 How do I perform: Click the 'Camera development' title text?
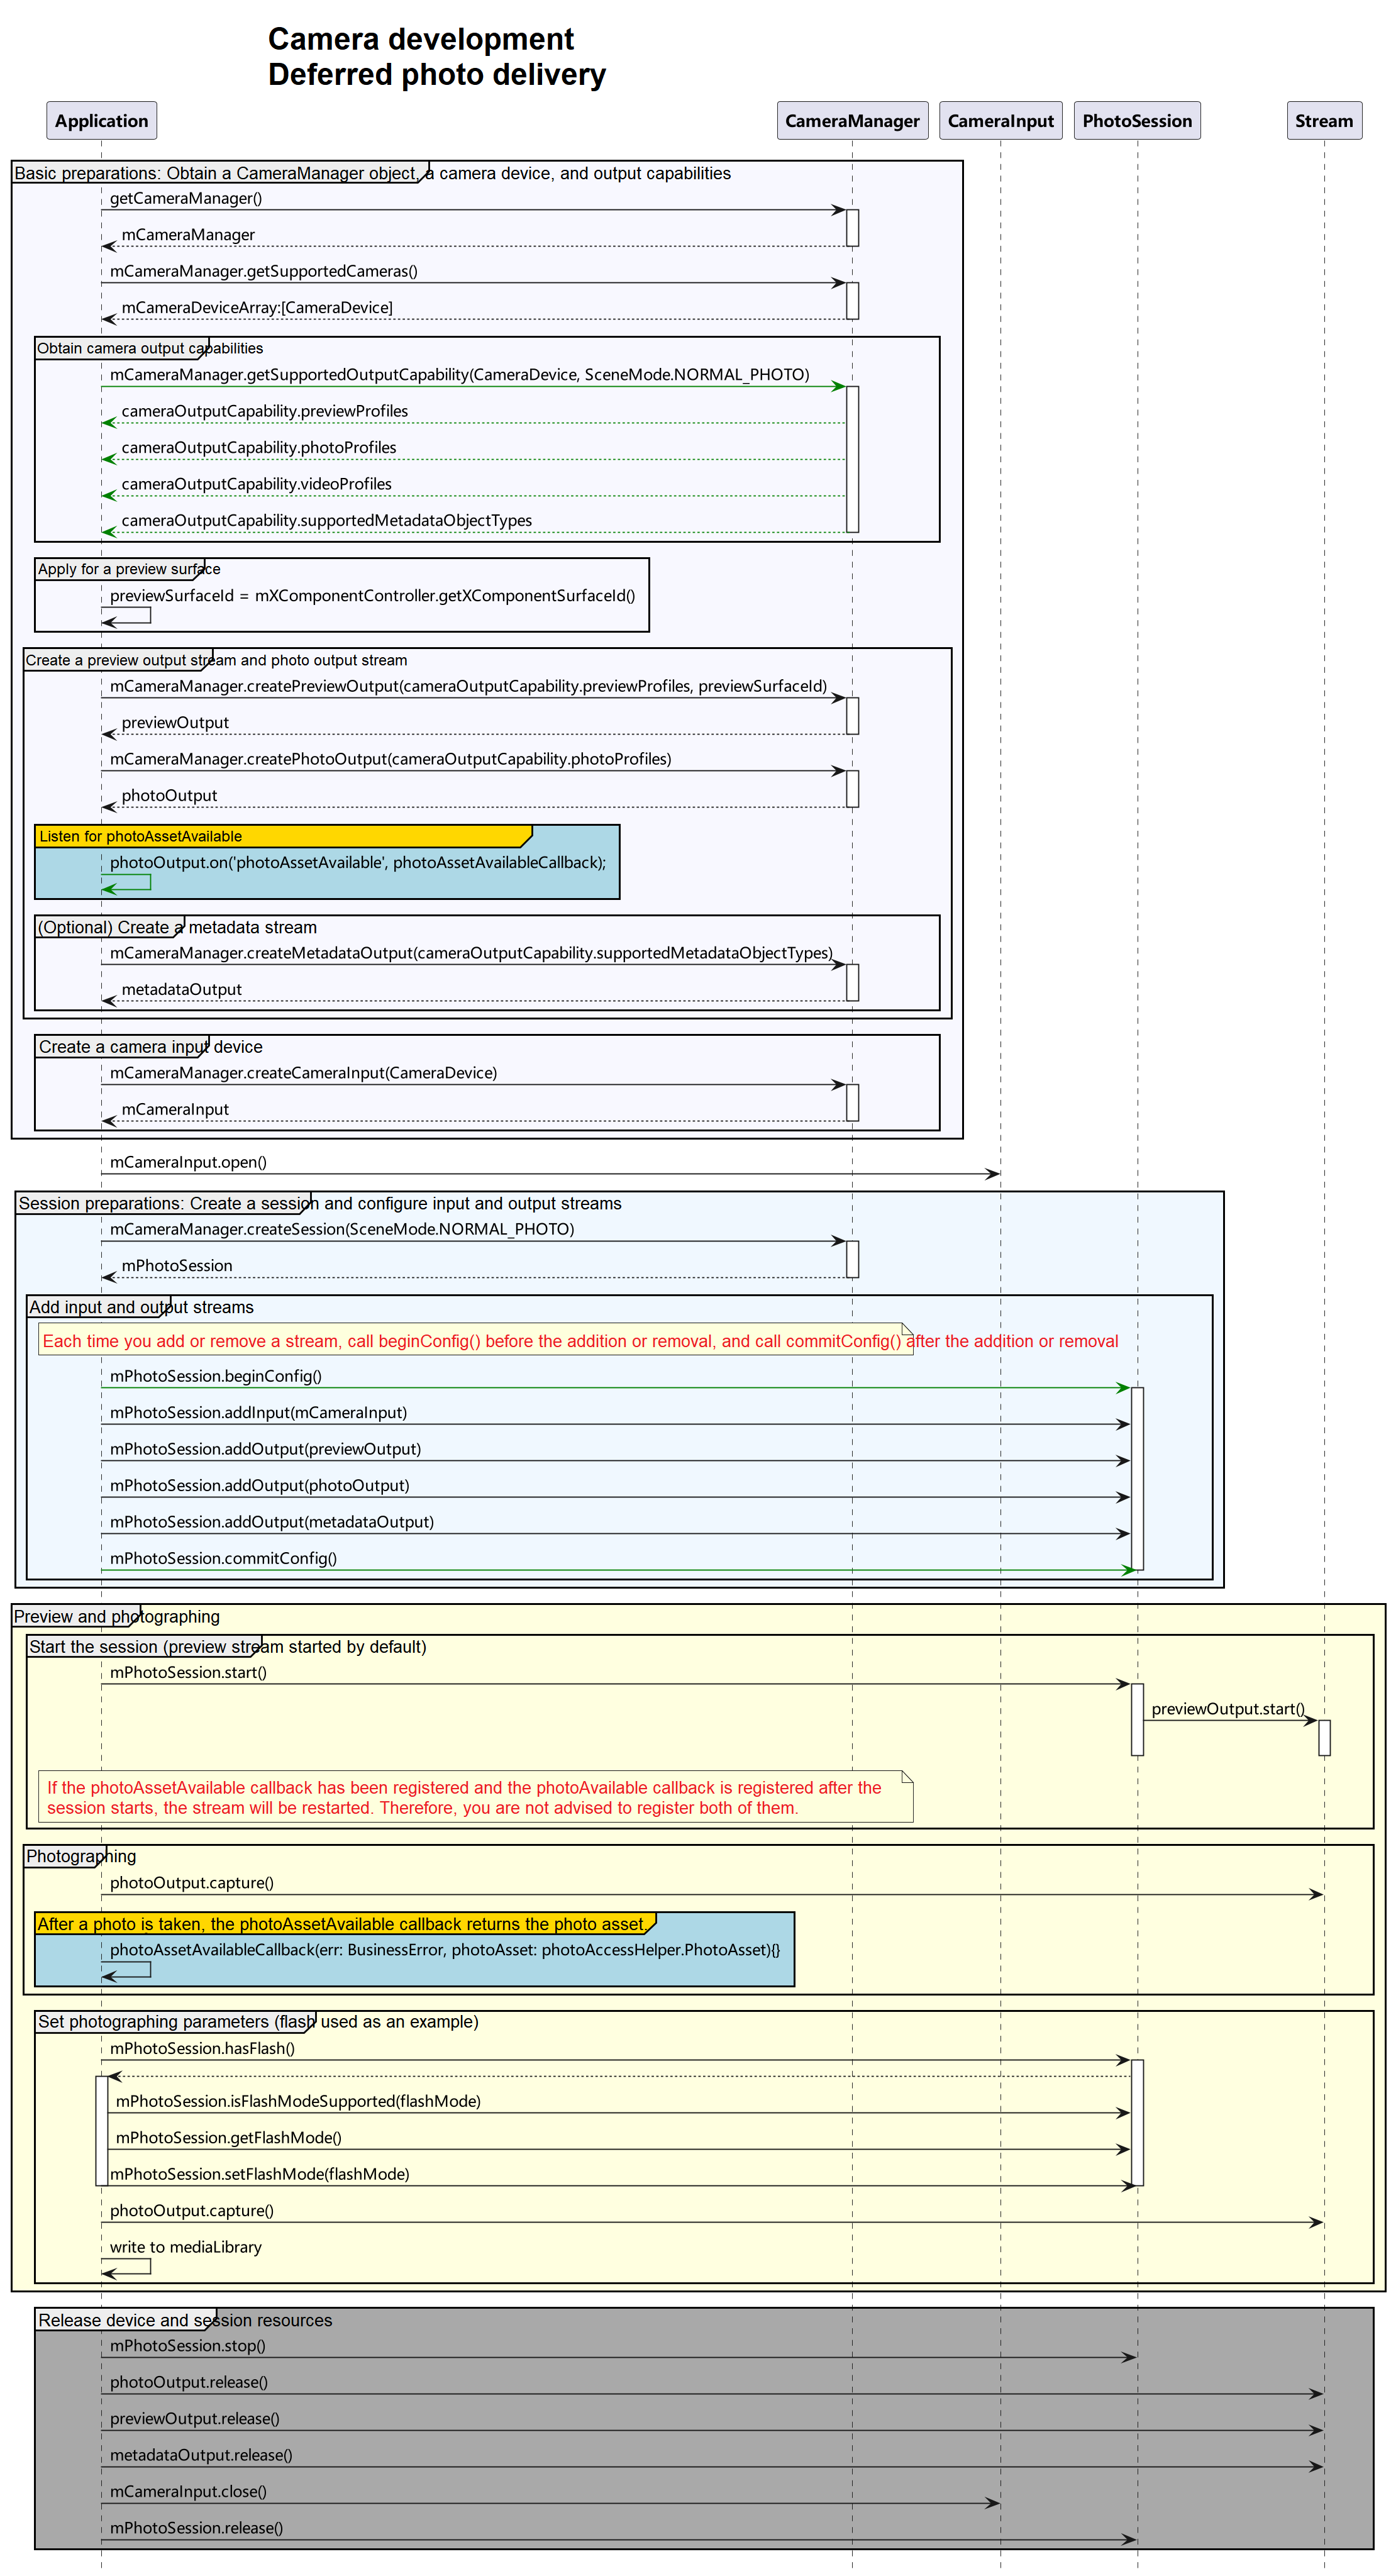tap(421, 39)
